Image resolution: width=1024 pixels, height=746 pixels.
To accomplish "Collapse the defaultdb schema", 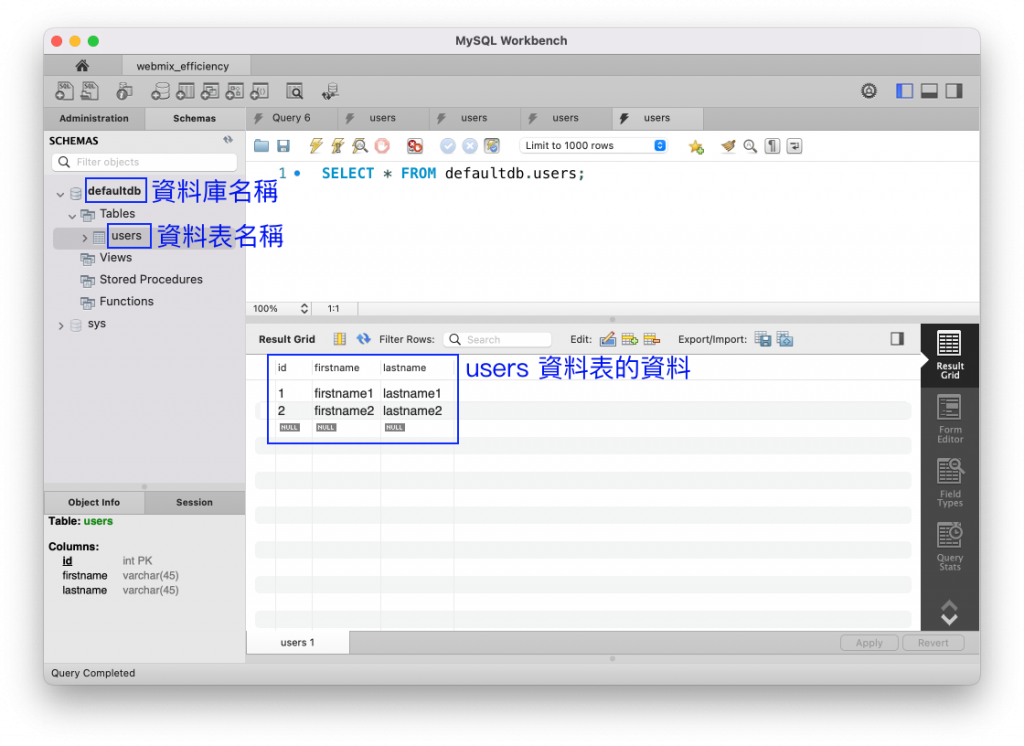I will [x=60, y=194].
